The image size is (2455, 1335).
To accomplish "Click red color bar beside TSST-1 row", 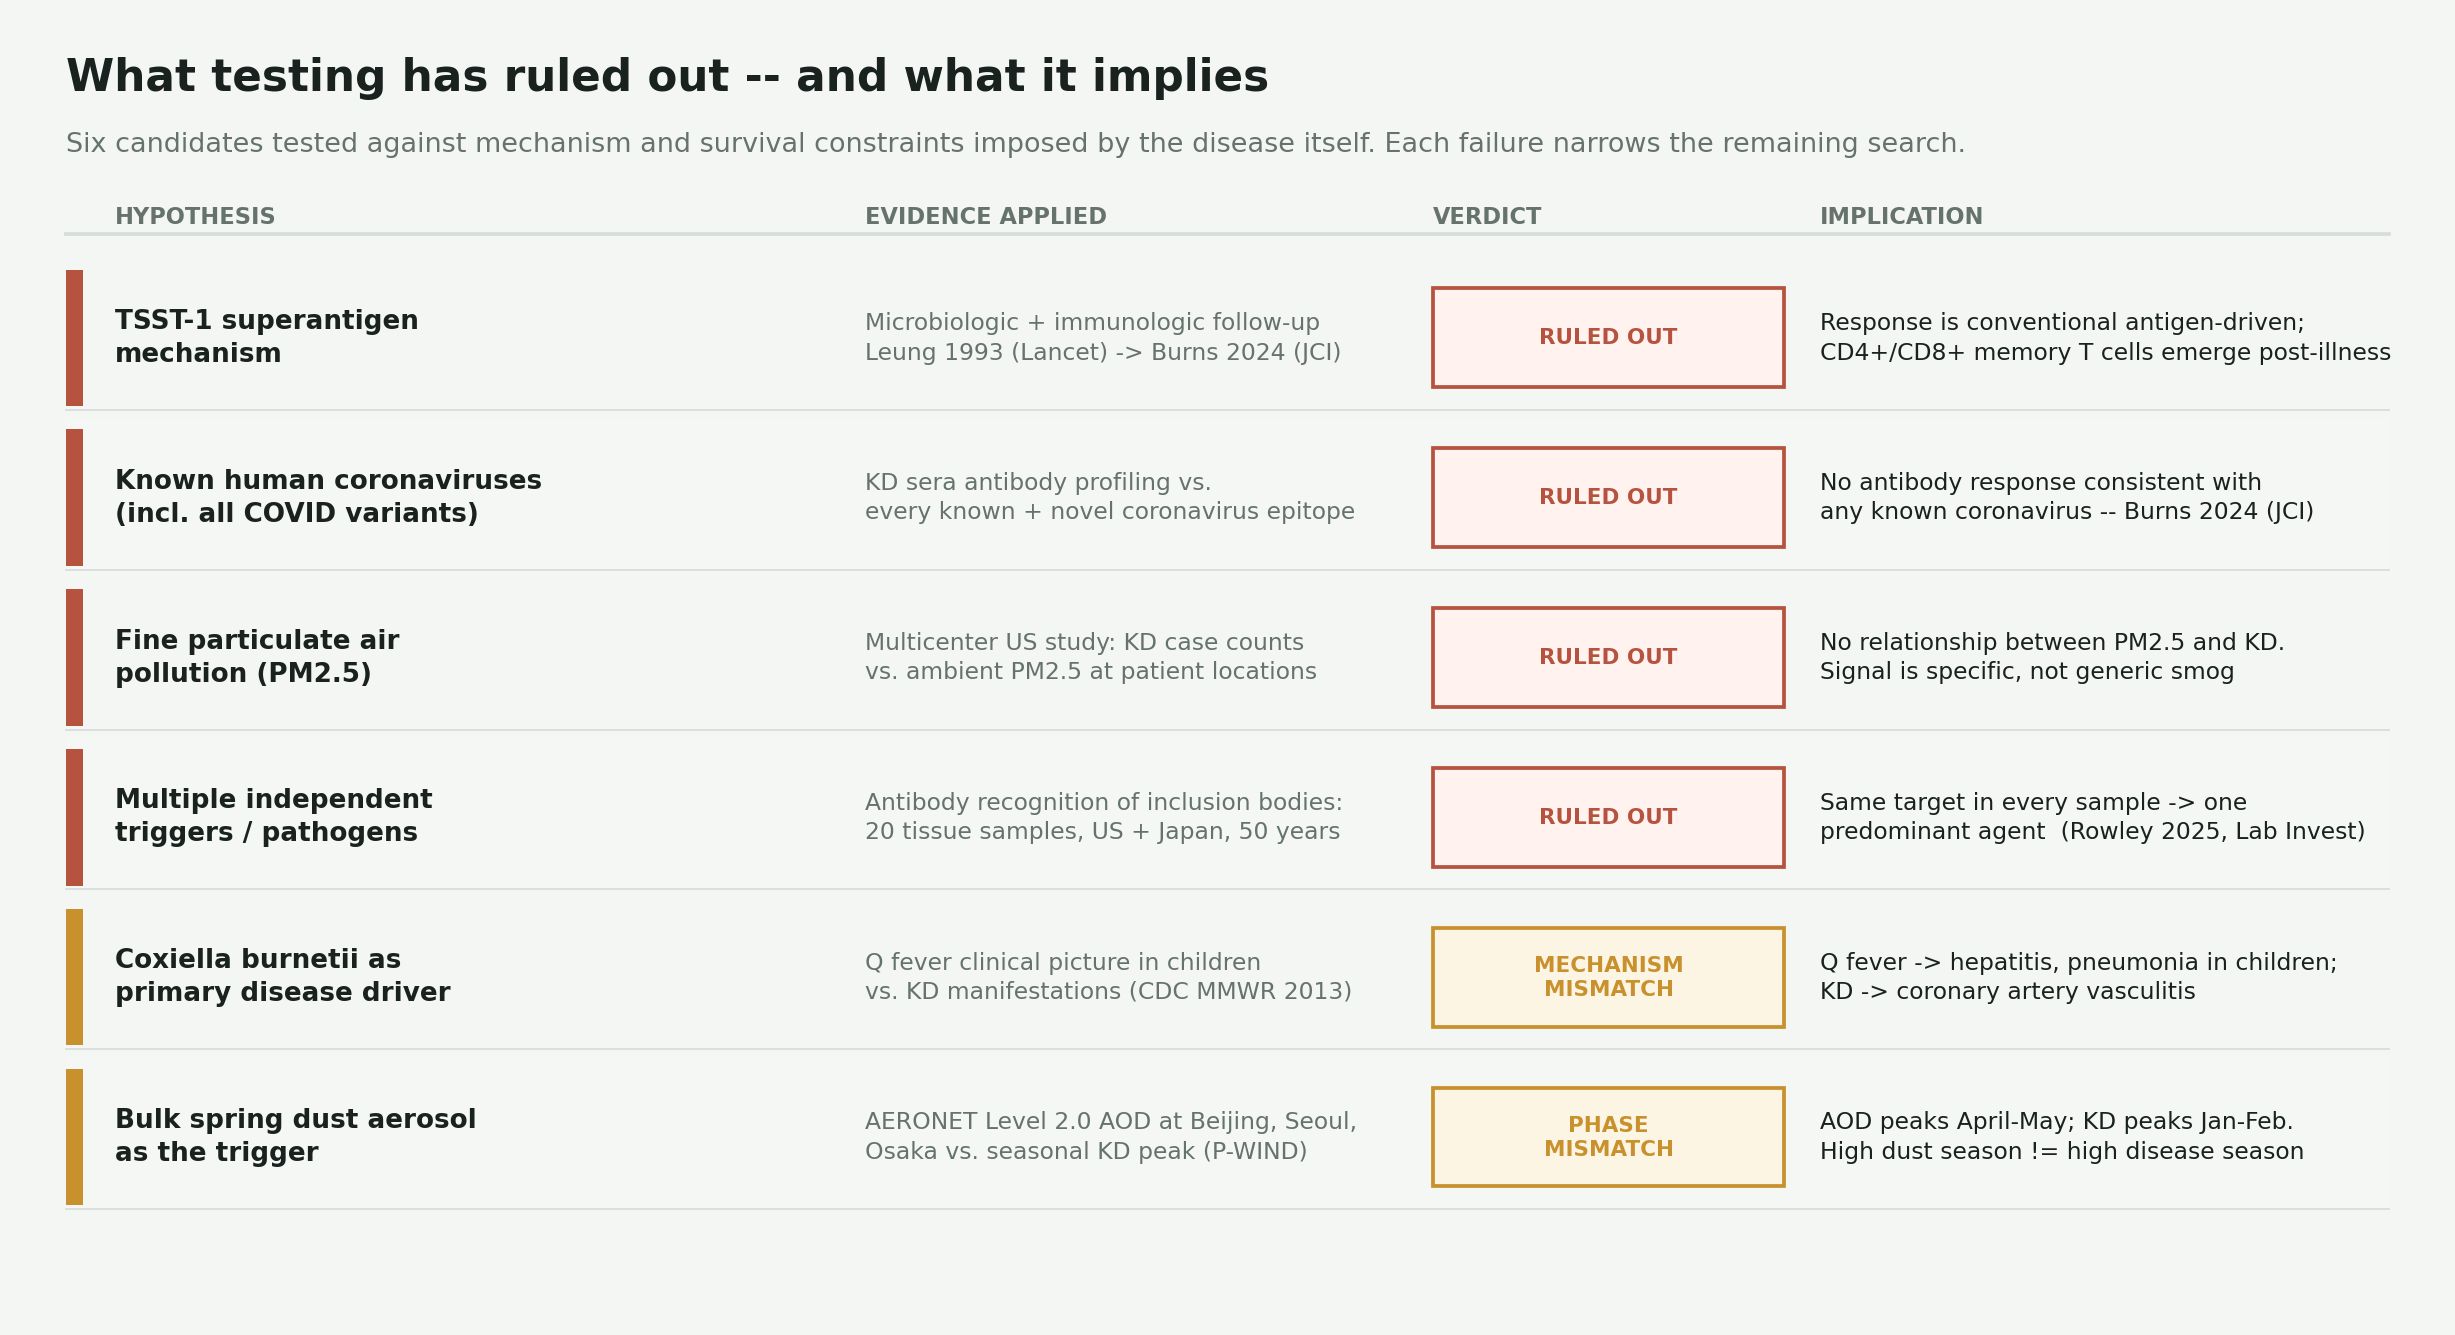I will point(74,337).
